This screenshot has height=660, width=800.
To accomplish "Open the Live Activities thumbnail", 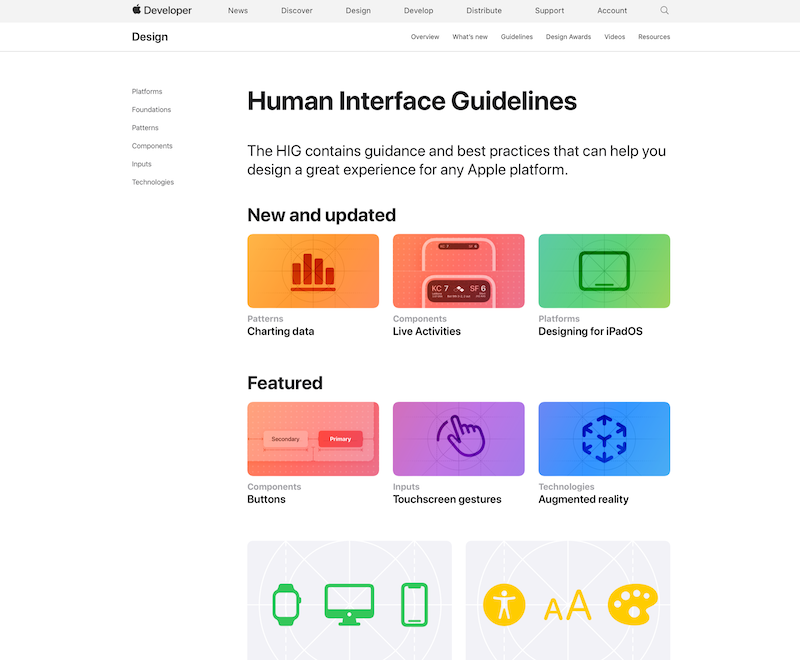I will tap(458, 271).
